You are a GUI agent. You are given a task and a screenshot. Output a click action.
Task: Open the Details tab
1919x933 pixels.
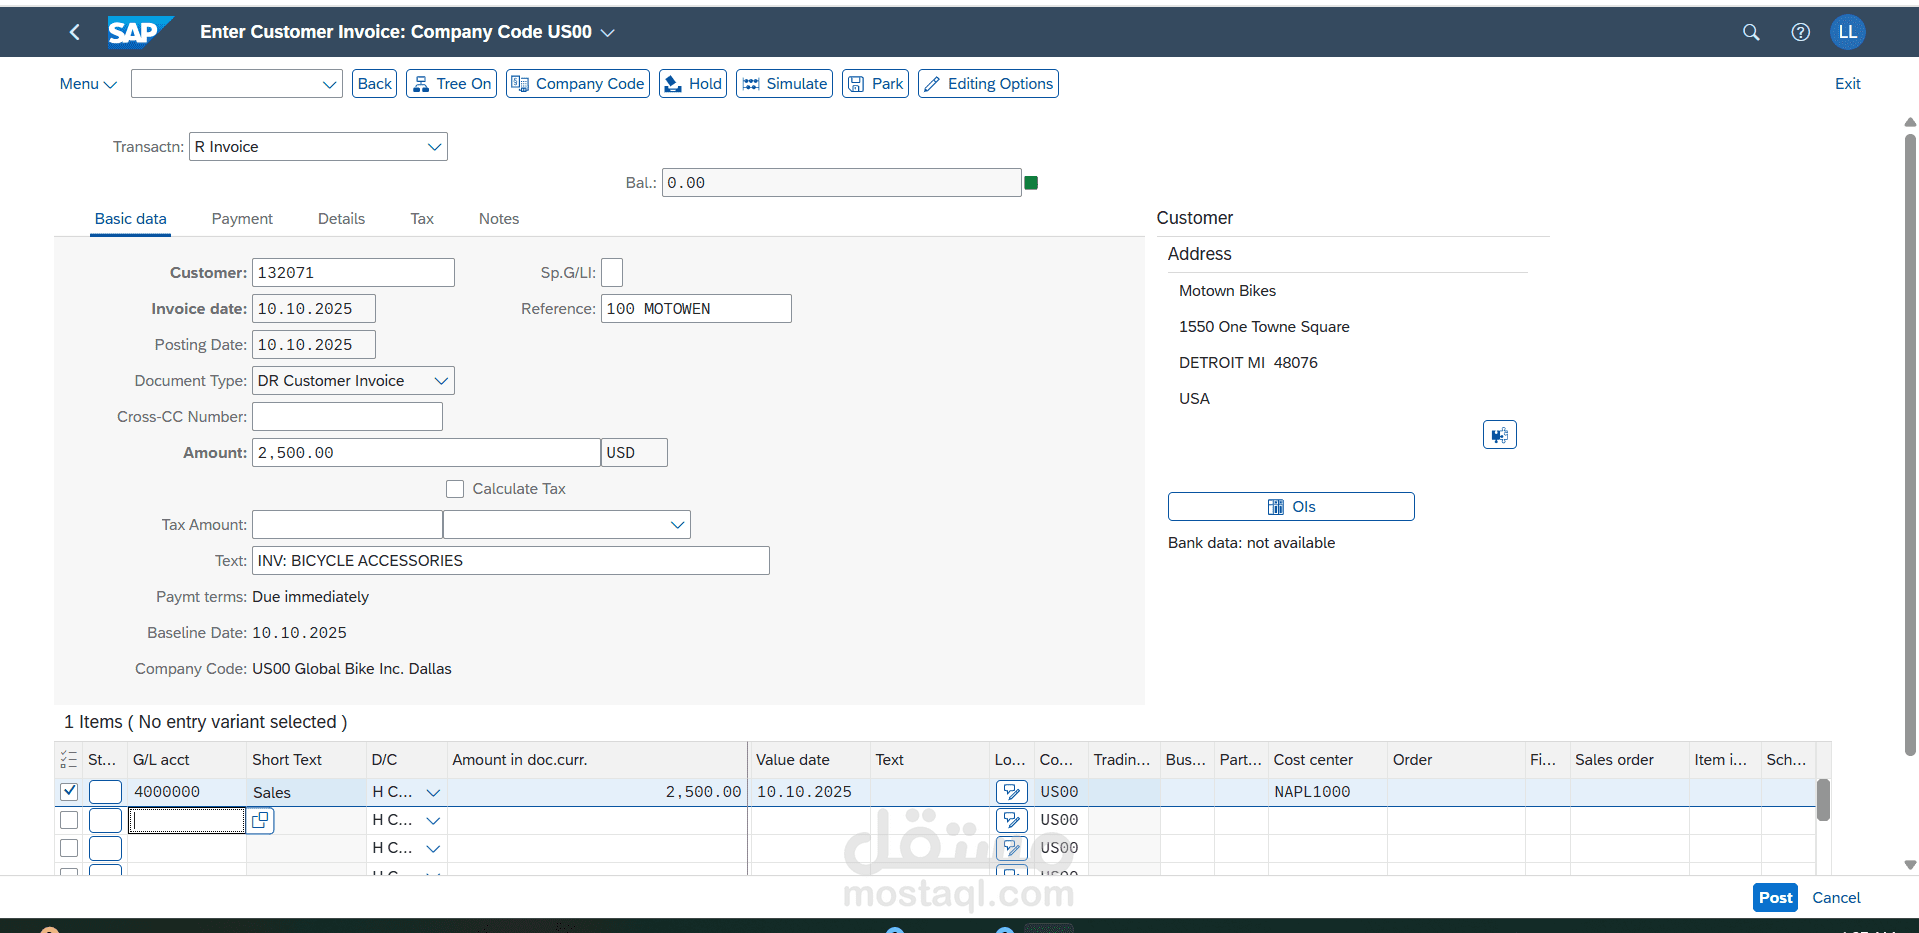pyautogui.click(x=341, y=219)
